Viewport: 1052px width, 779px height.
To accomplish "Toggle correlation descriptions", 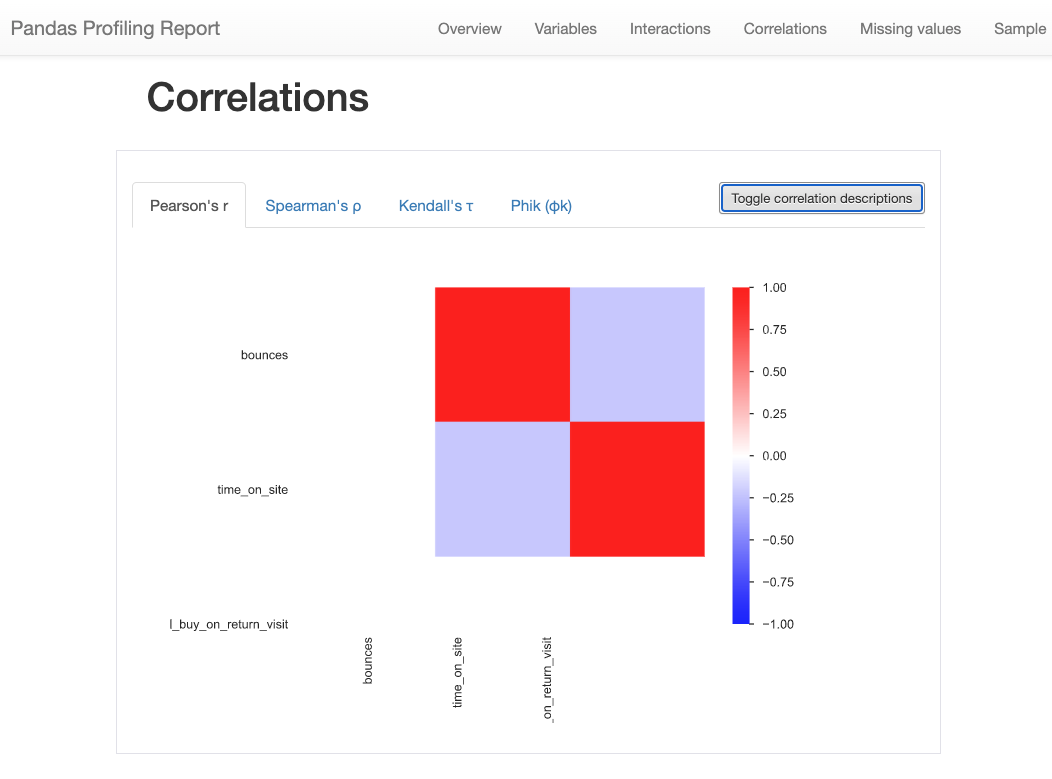I will click(x=822, y=198).
